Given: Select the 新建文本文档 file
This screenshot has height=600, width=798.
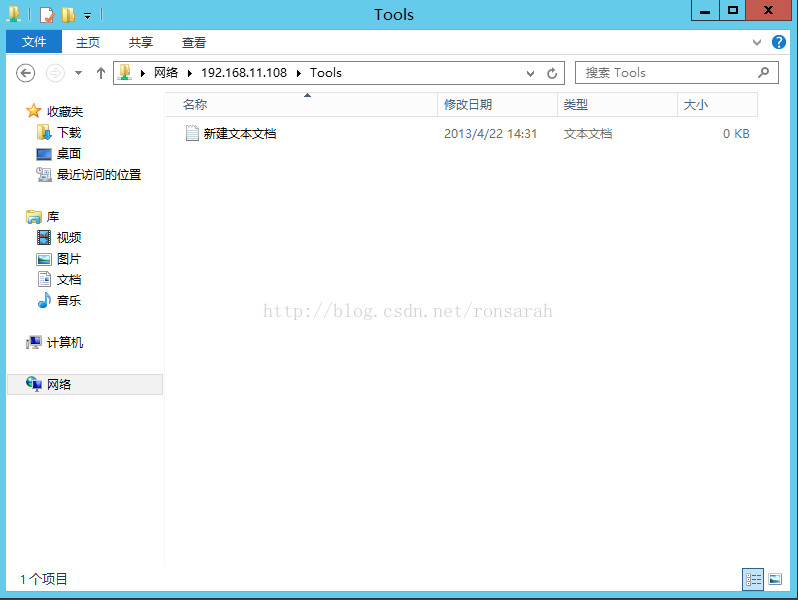Looking at the screenshot, I should 239,134.
